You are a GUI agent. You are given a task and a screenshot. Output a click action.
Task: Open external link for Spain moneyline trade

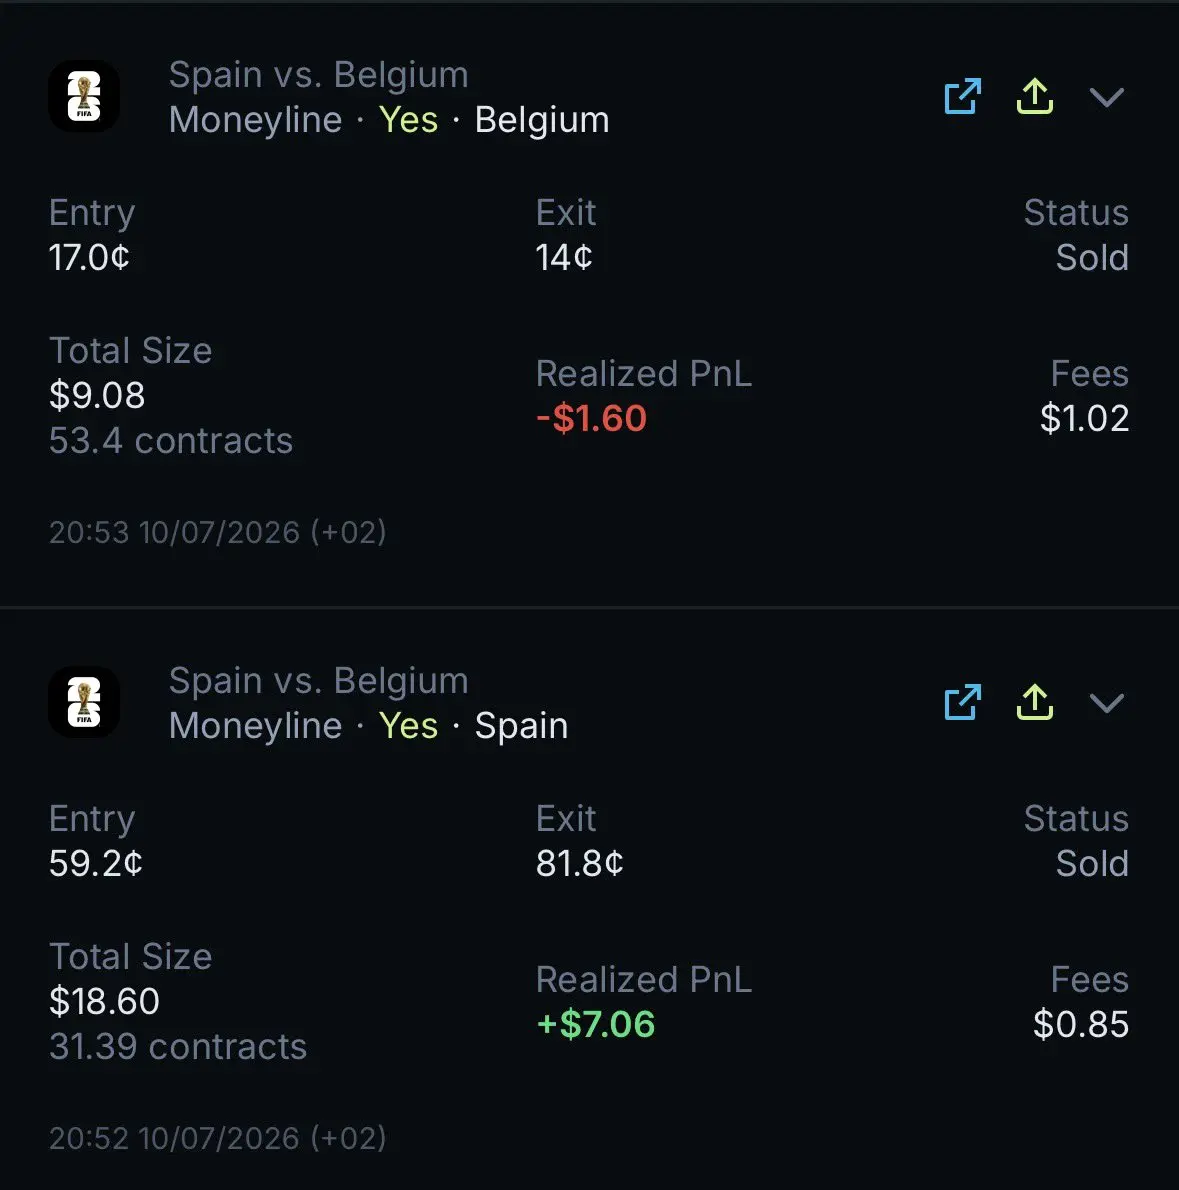tap(963, 702)
